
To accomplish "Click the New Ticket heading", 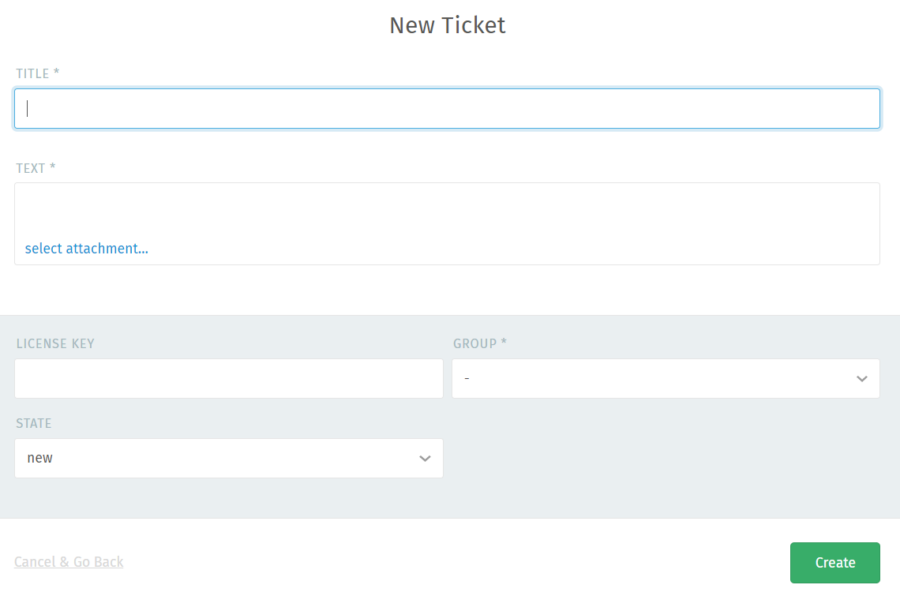I will pos(447,25).
